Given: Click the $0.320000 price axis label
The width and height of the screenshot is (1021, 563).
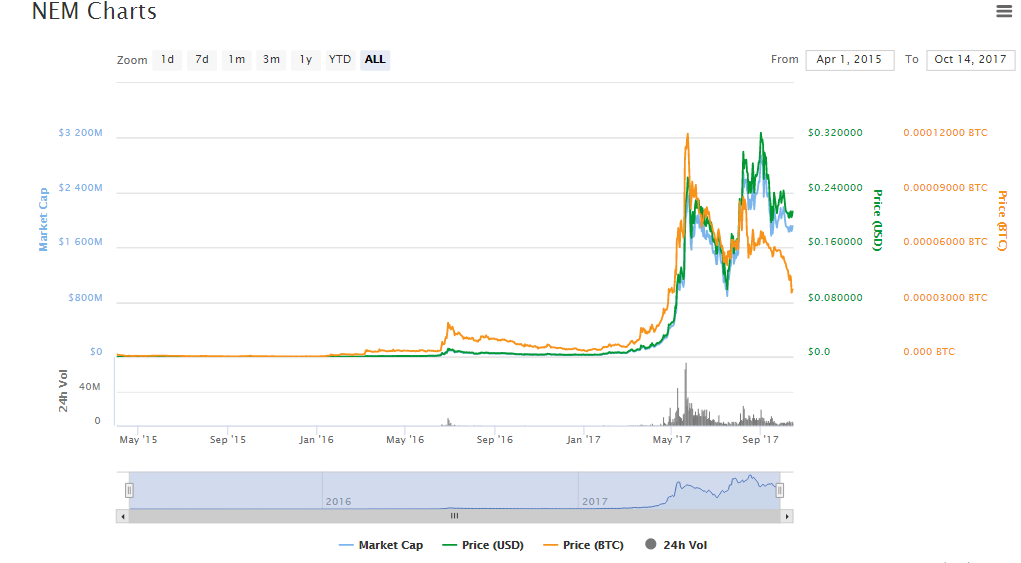Looking at the screenshot, I should click(835, 133).
